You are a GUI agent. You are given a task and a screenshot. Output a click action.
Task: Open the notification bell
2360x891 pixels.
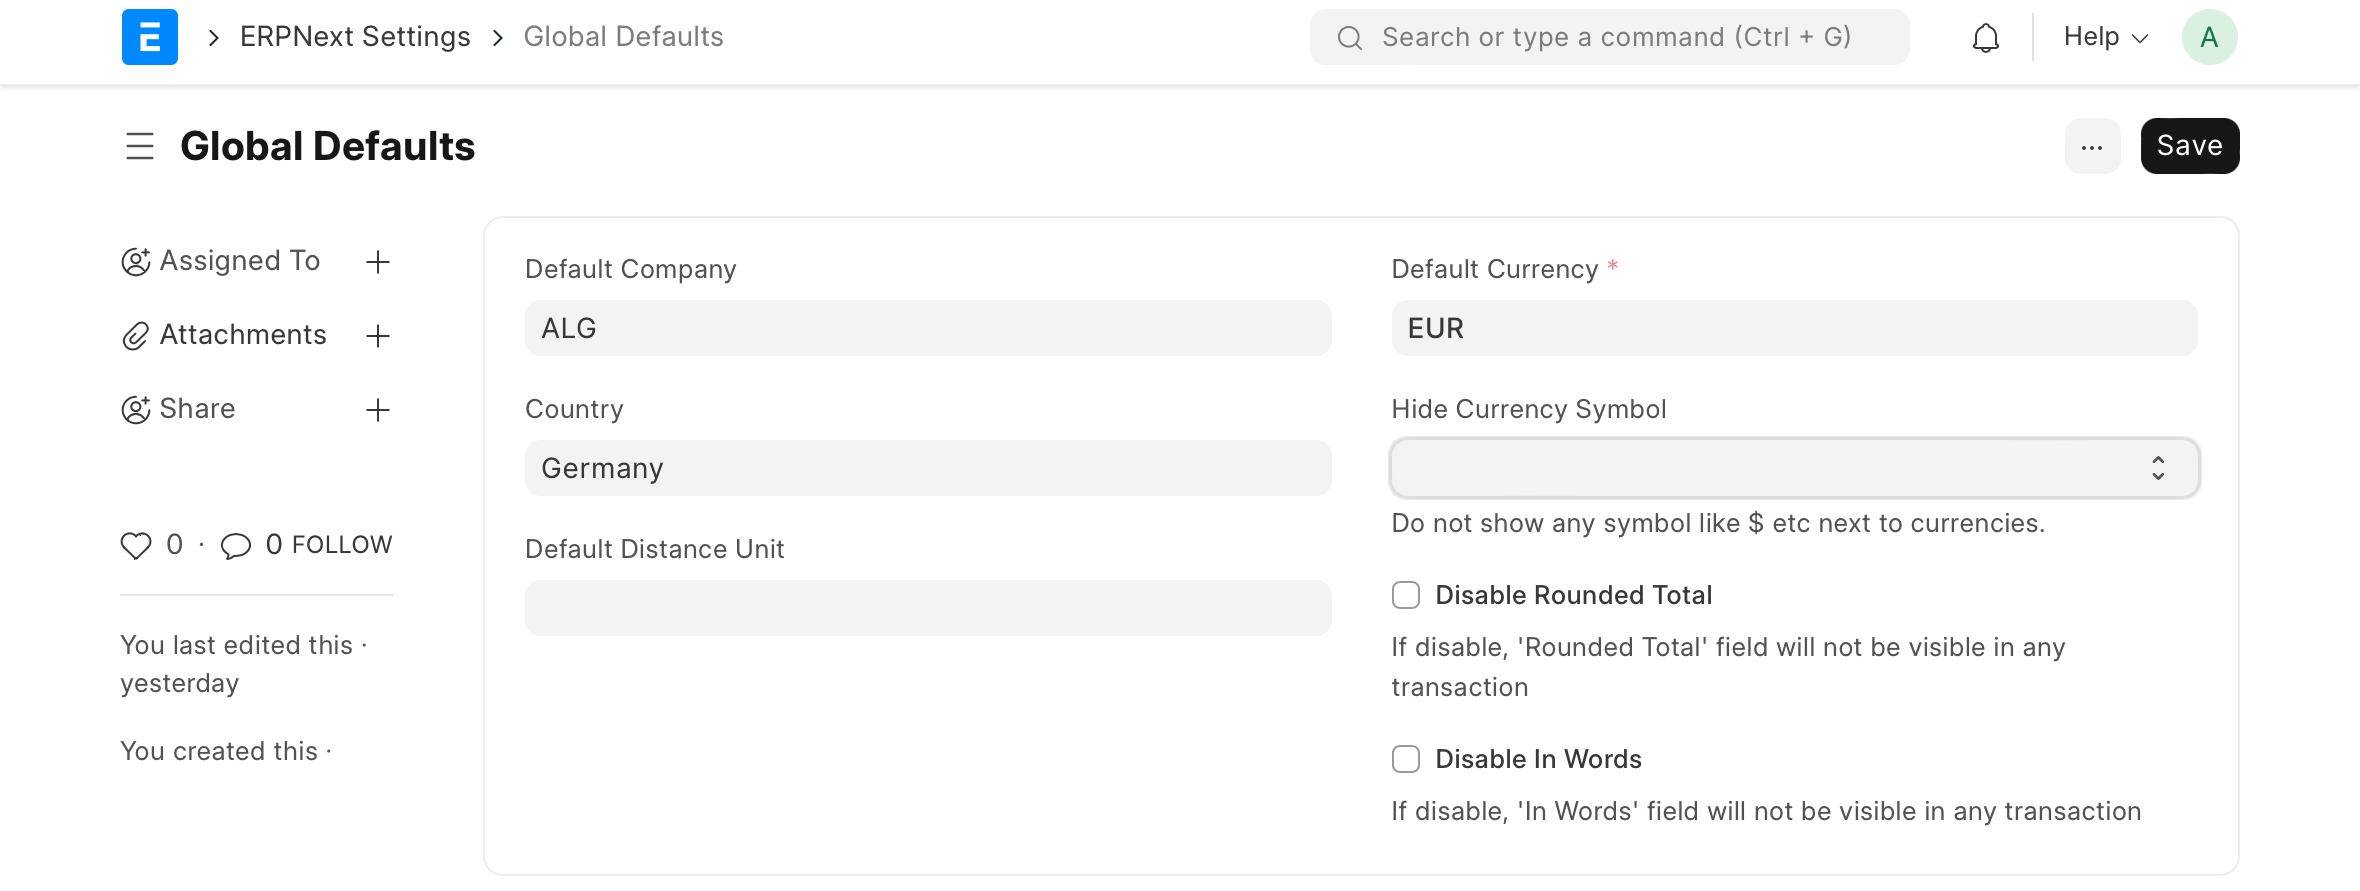tap(1986, 36)
